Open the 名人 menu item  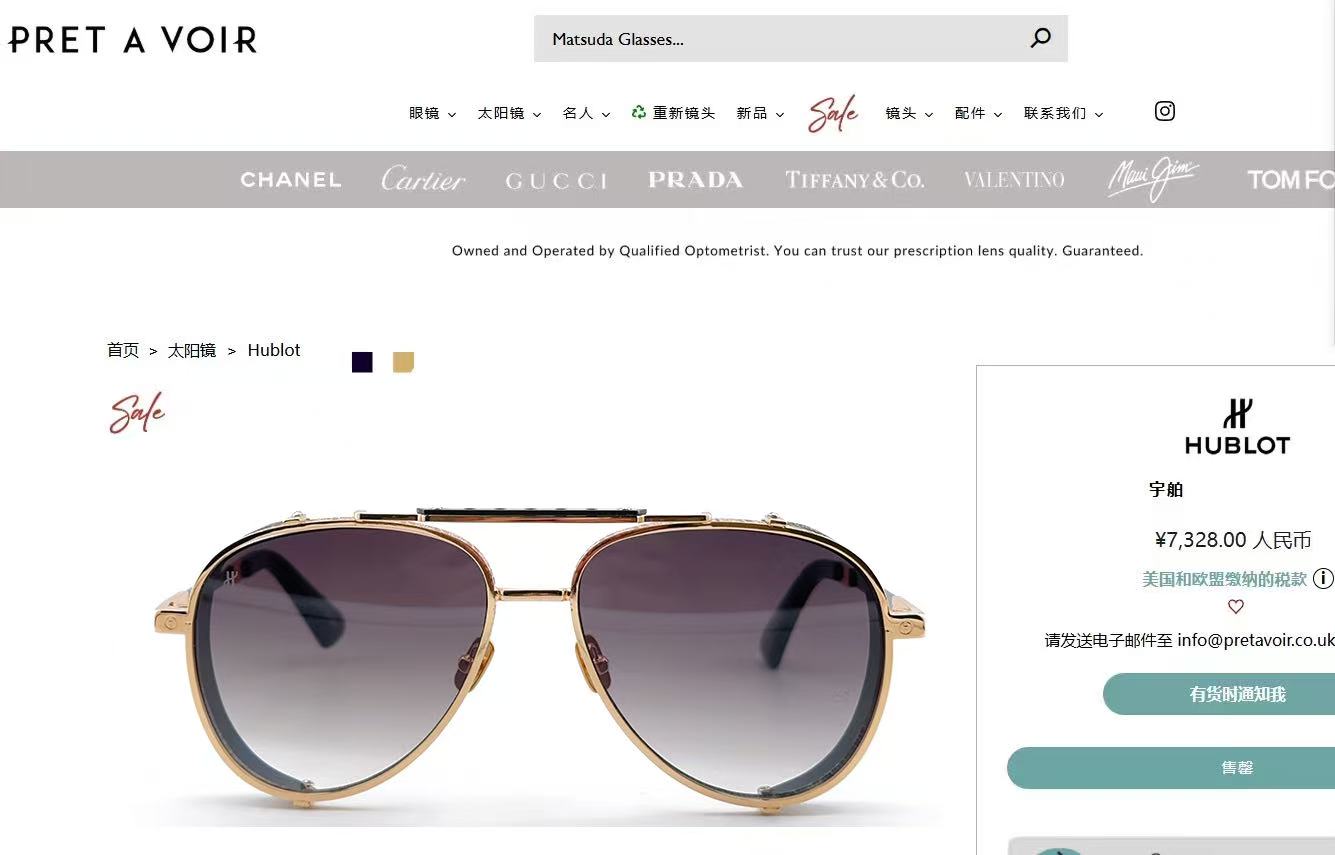(x=586, y=114)
